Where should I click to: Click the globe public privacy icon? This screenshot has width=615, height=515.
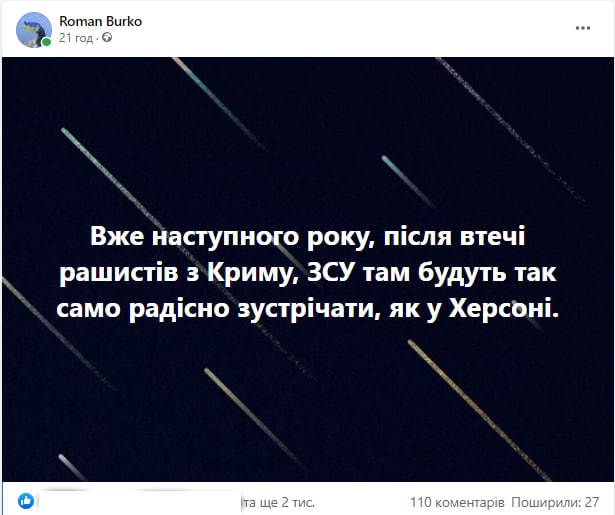click(107, 38)
